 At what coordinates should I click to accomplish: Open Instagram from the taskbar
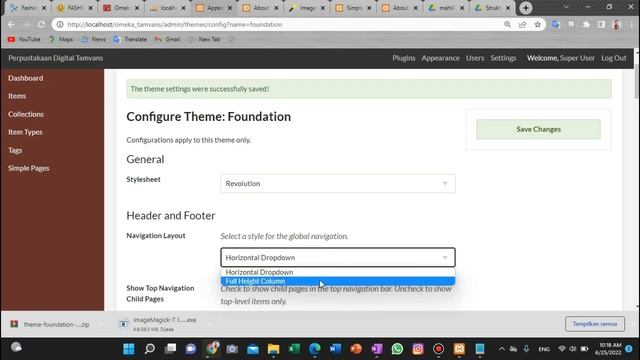[x=418, y=349]
